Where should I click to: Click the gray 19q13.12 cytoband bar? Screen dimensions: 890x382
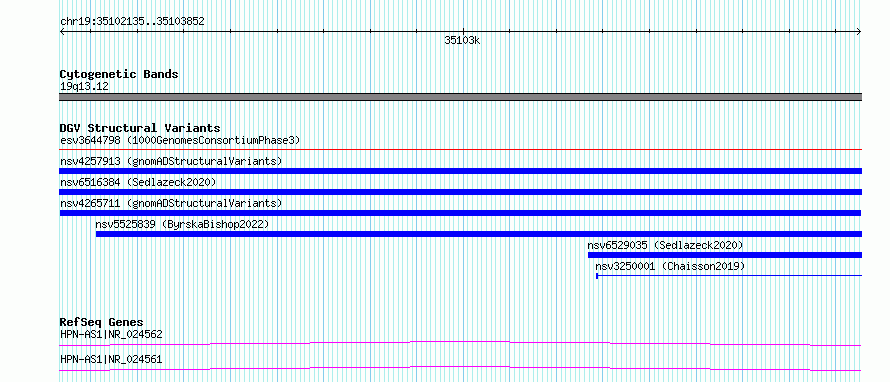tap(460, 97)
